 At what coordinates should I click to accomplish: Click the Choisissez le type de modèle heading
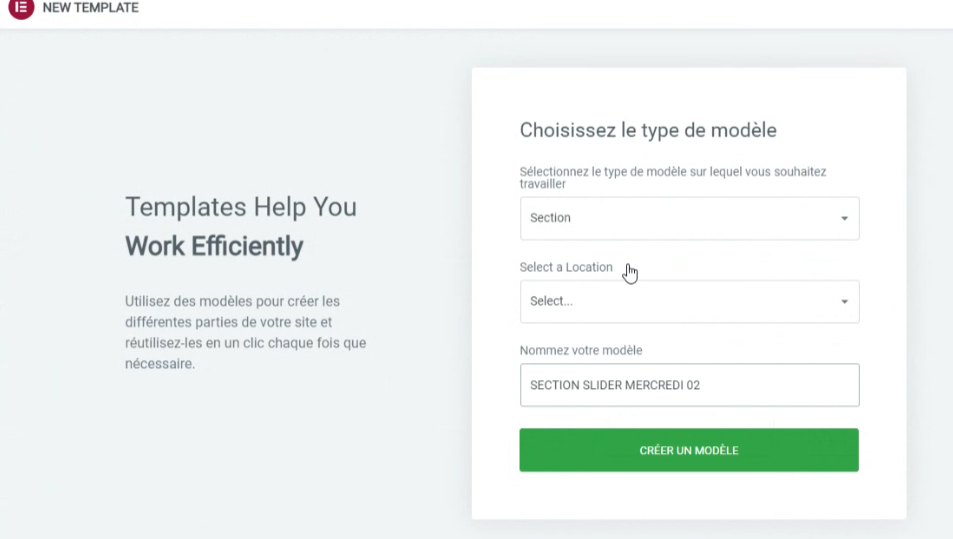click(x=648, y=130)
